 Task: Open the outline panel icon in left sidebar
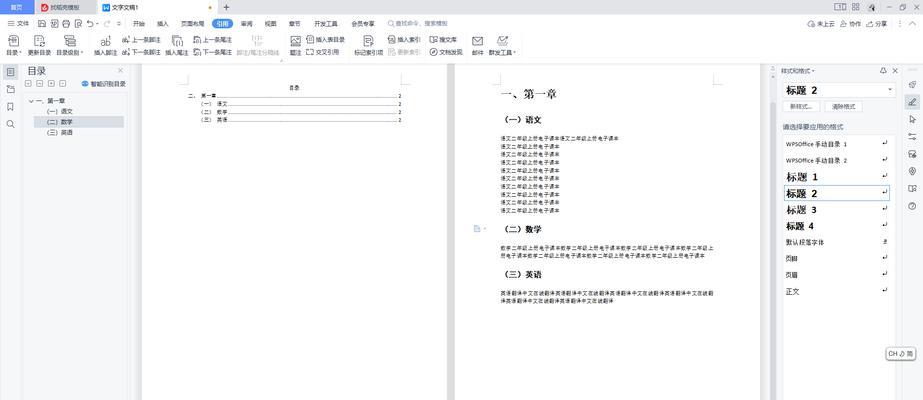[11, 72]
